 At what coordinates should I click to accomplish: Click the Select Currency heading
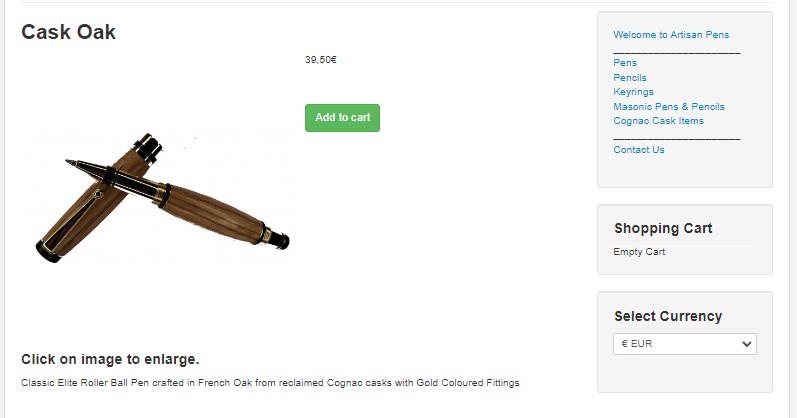[x=668, y=316]
